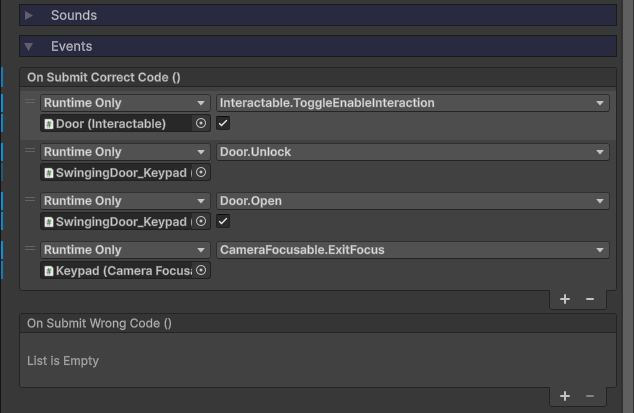The height and width of the screenshot is (413, 634).
Task: Uncheck the ToggleEnableInteraction boolean checkbox
Action: point(223,123)
